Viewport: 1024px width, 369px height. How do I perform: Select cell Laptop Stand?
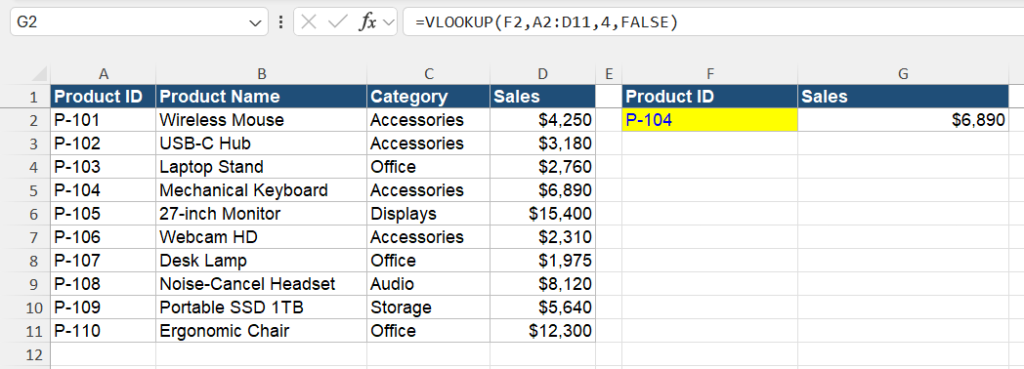pyautogui.click(x=261, y=167)
